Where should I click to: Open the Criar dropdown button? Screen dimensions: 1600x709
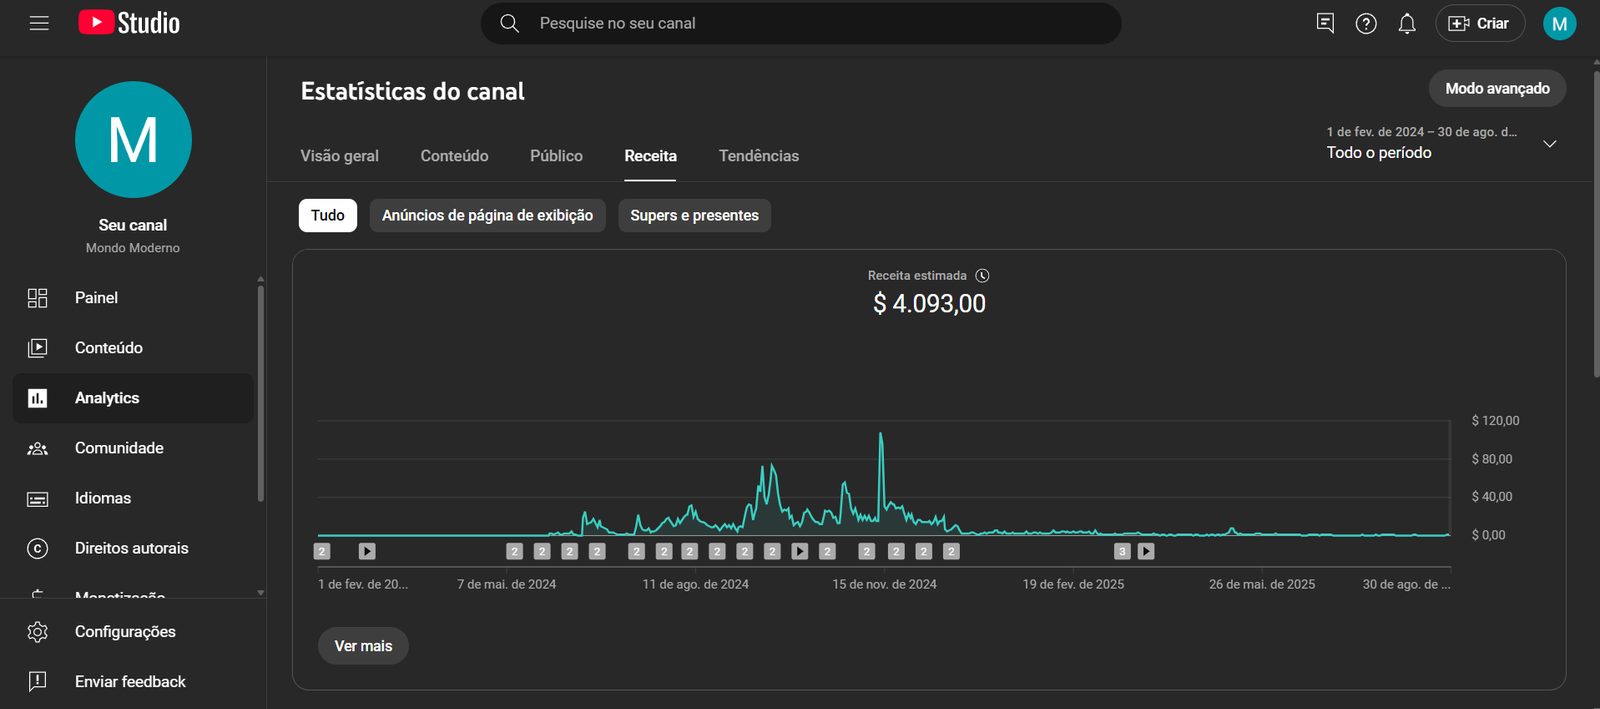tap(1479, 23)
